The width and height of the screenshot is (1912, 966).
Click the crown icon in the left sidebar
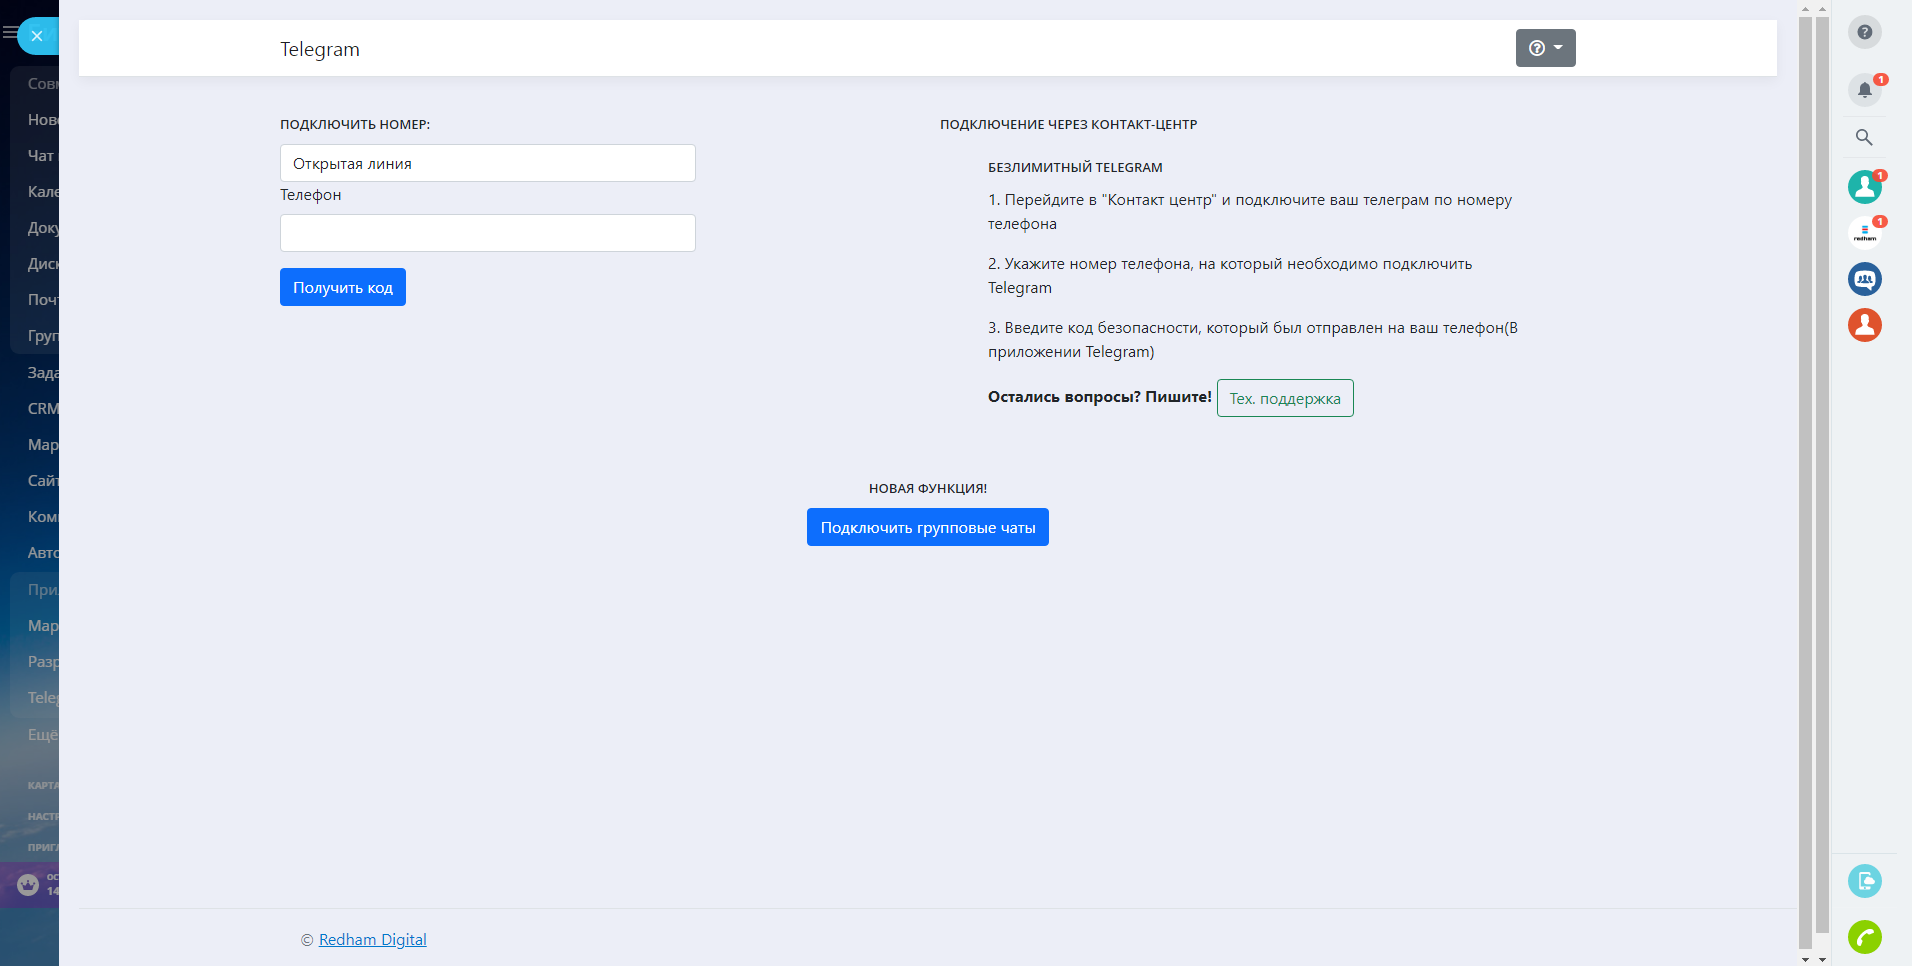click(x=28, y=884)
